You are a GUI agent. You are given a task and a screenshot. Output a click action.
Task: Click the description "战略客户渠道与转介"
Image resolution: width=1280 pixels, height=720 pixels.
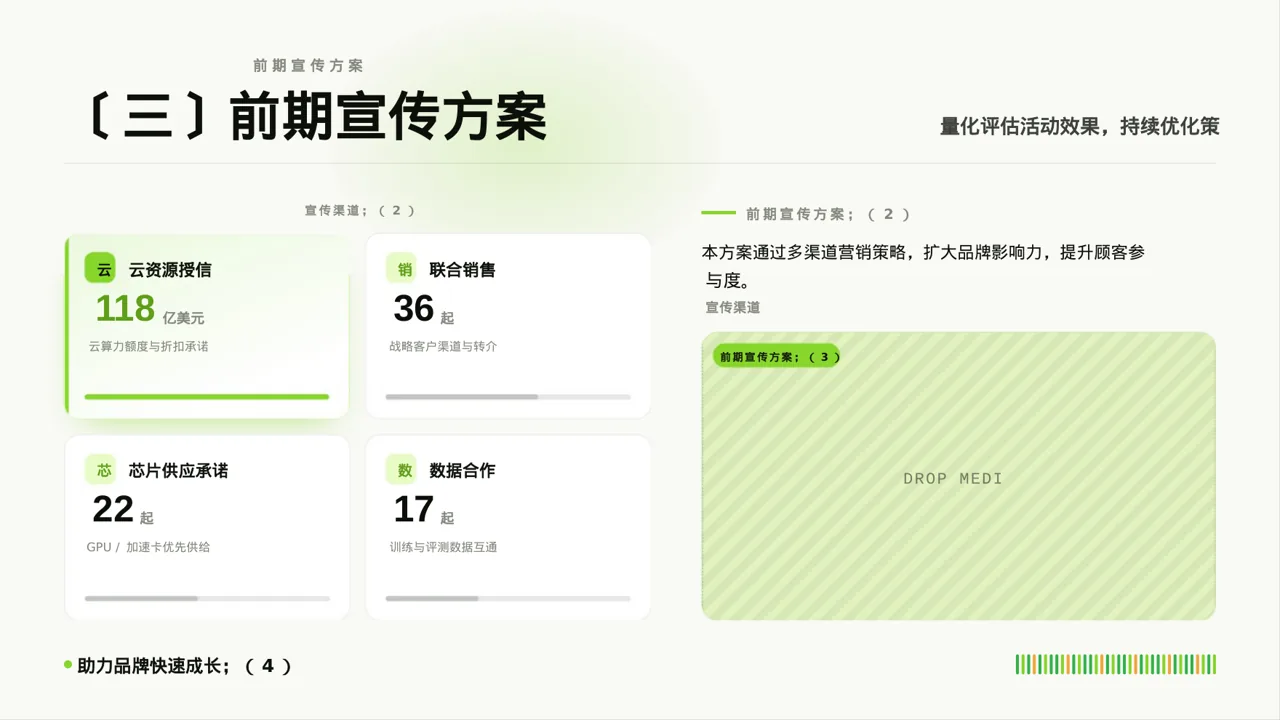point(443,347)
